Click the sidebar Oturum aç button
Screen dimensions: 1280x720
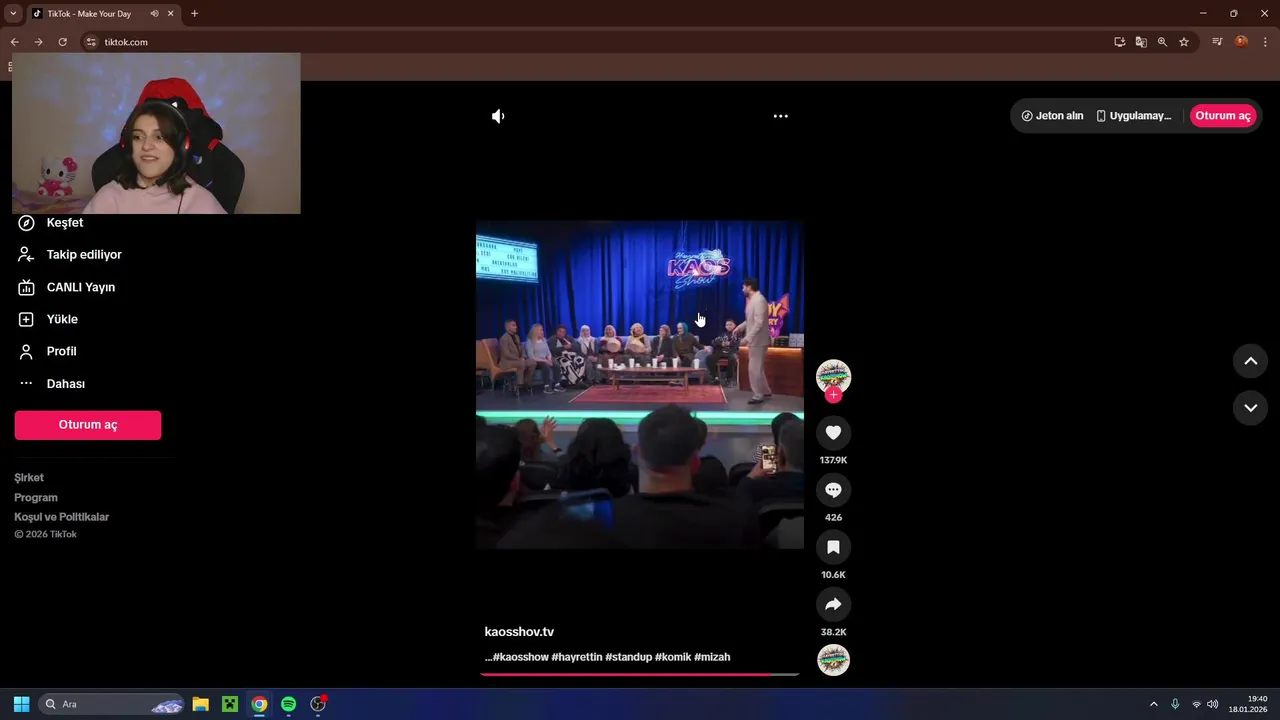click(x=88, y=425)
